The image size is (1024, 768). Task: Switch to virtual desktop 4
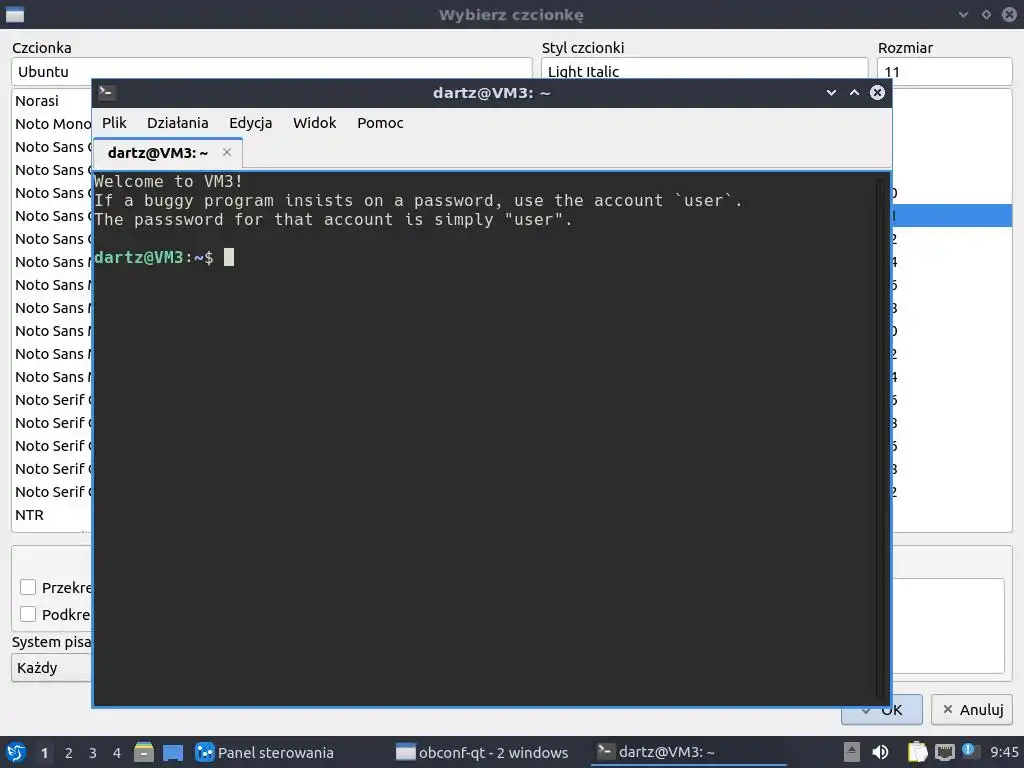pos(117,753)
